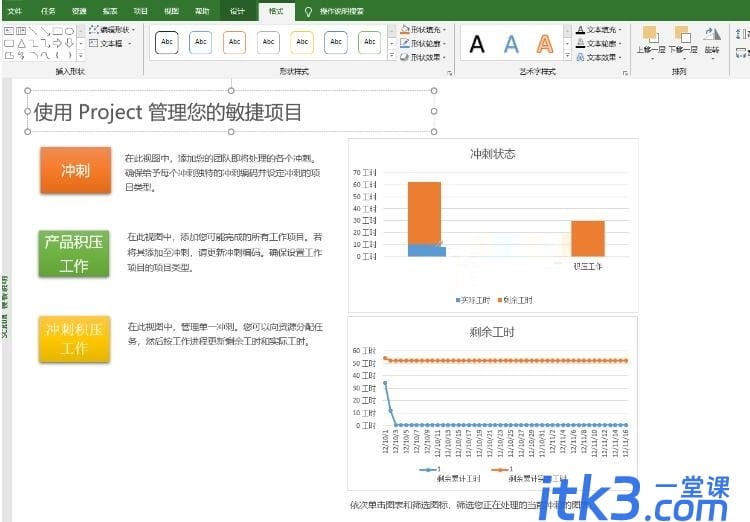Choose the Oval shape
750x522 pixels.
pos(69,31)
